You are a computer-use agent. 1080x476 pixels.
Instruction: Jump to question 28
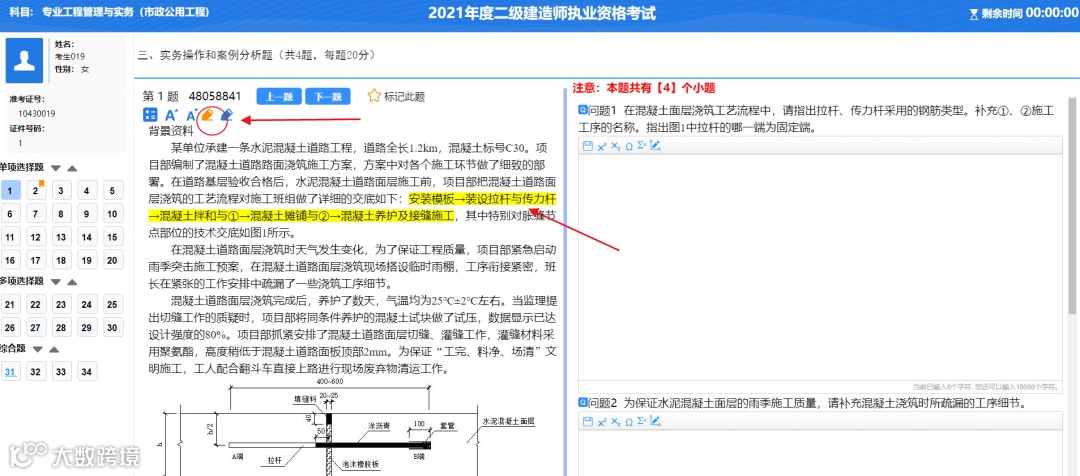click(x=61, y=328)
